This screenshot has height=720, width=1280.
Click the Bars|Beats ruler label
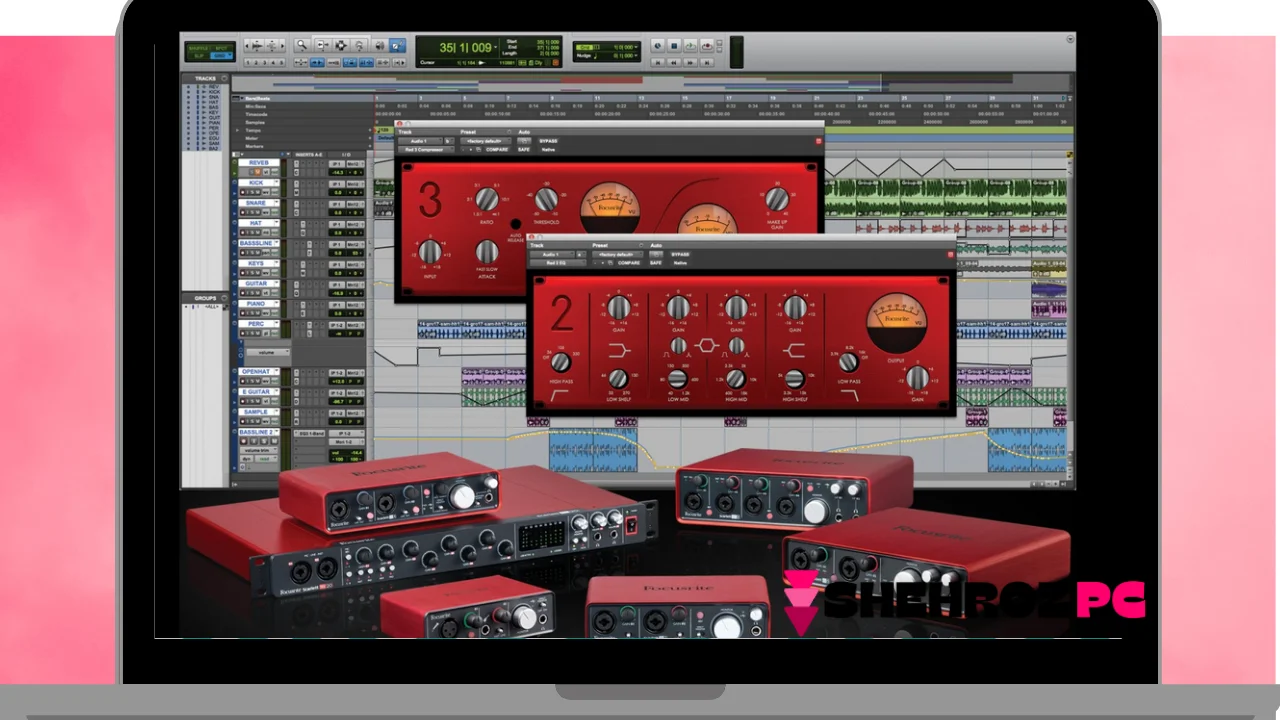coord(258,99)
